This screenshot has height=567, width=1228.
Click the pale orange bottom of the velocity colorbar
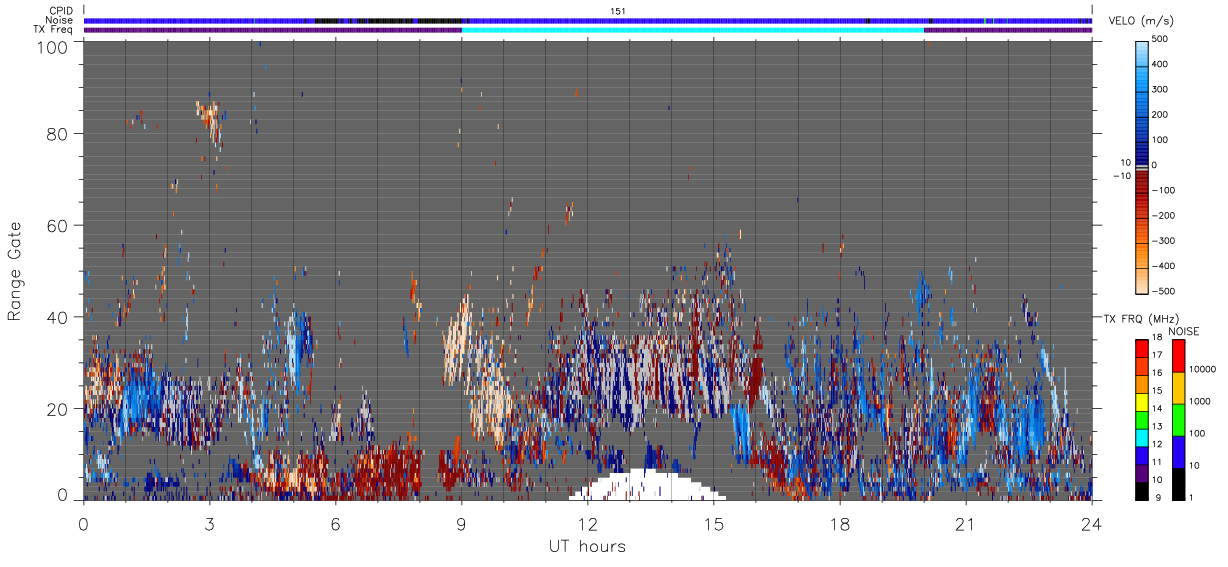pyautogui.click(x=1142, y=283)
